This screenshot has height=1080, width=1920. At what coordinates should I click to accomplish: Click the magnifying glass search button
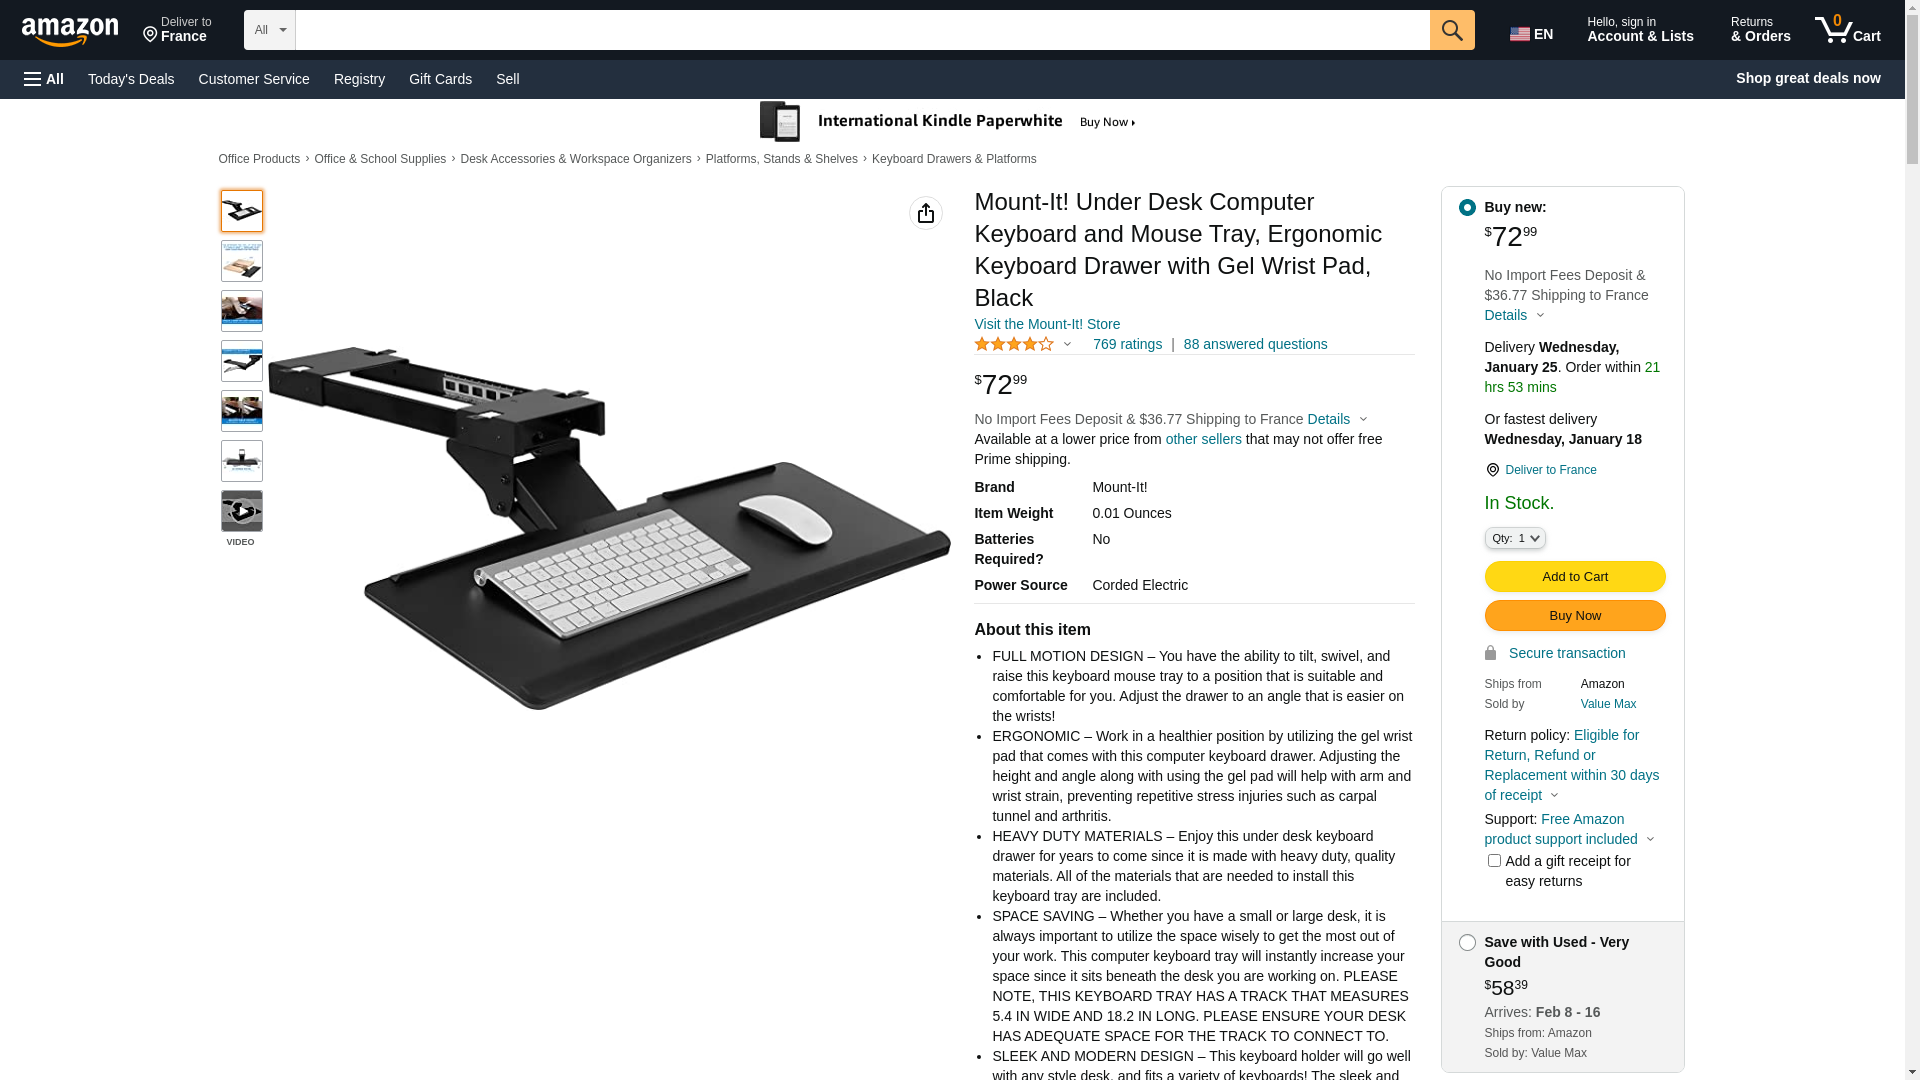1452,30
